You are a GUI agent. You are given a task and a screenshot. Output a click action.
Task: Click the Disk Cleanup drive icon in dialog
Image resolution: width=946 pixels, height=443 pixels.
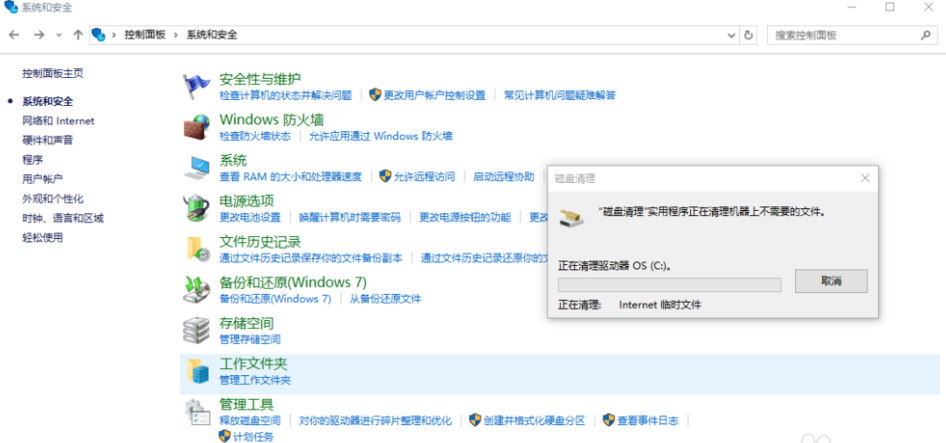(x=571, y=218)
